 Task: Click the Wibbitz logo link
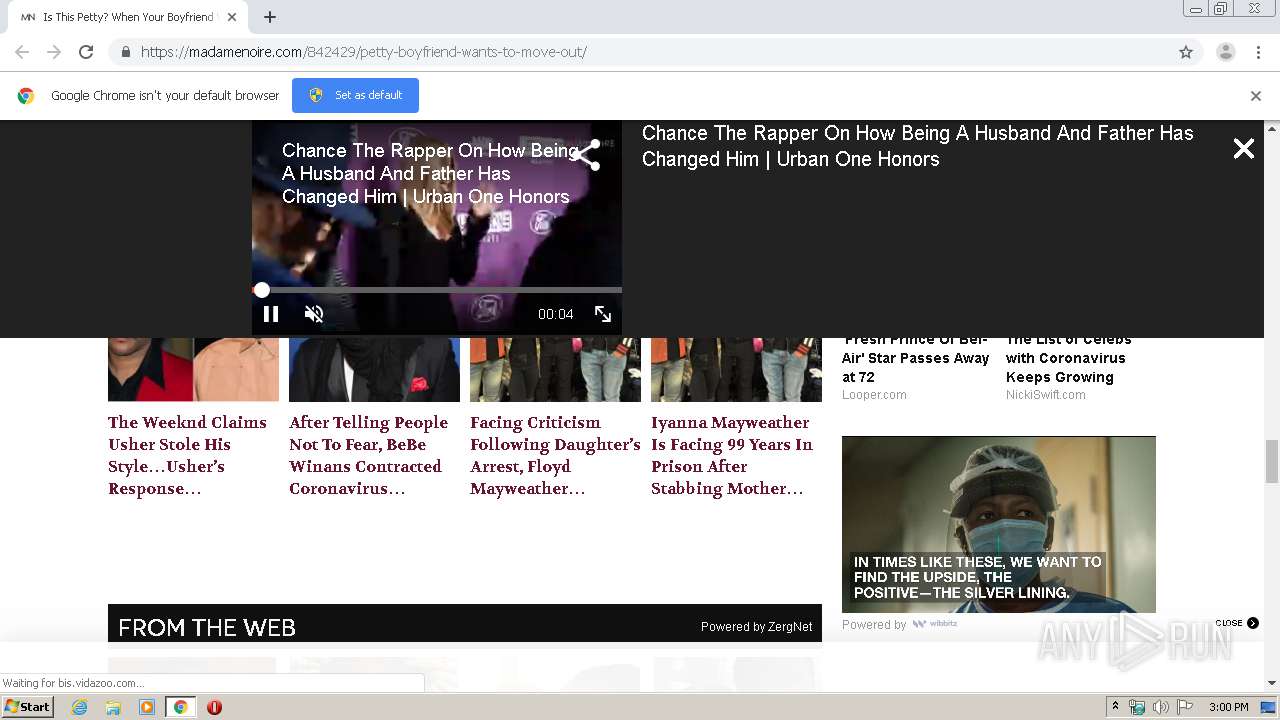(x=934, y=624)
